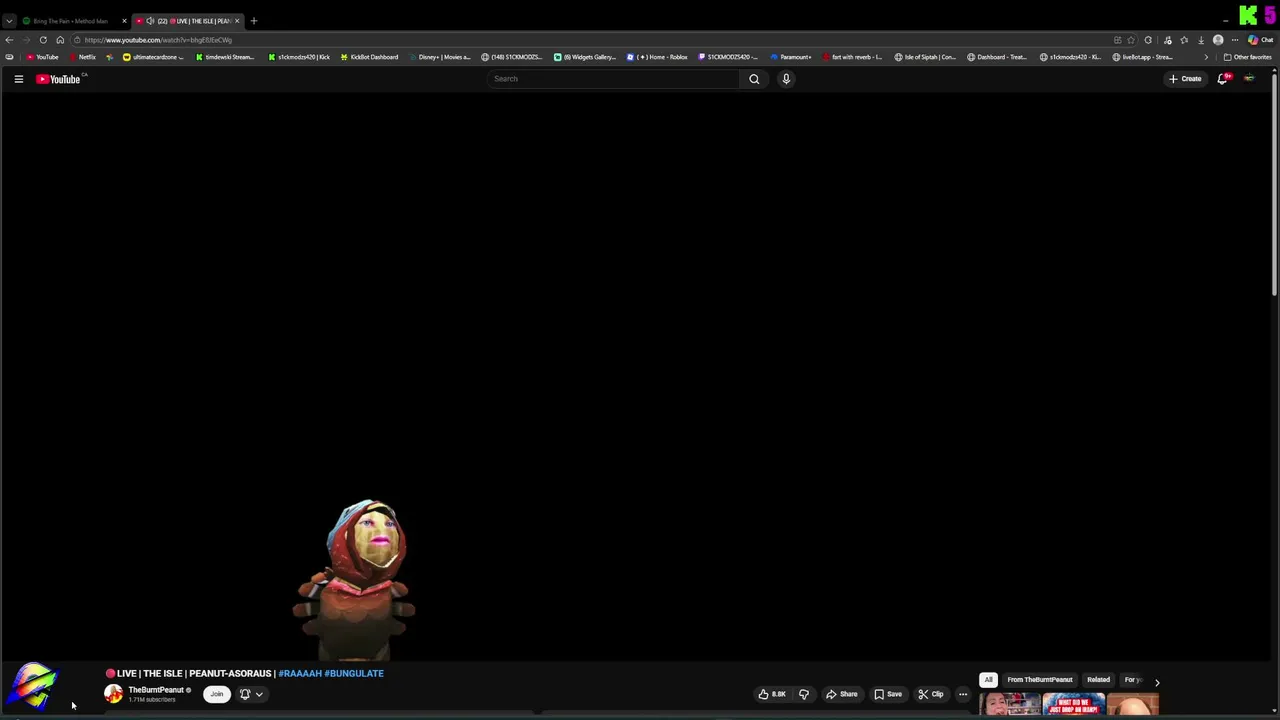Image resolution: width=1280 pixels, height=720 pixels.
Task: Join TheBurntPeanut channel membership
Action: [x=216, y=694]
